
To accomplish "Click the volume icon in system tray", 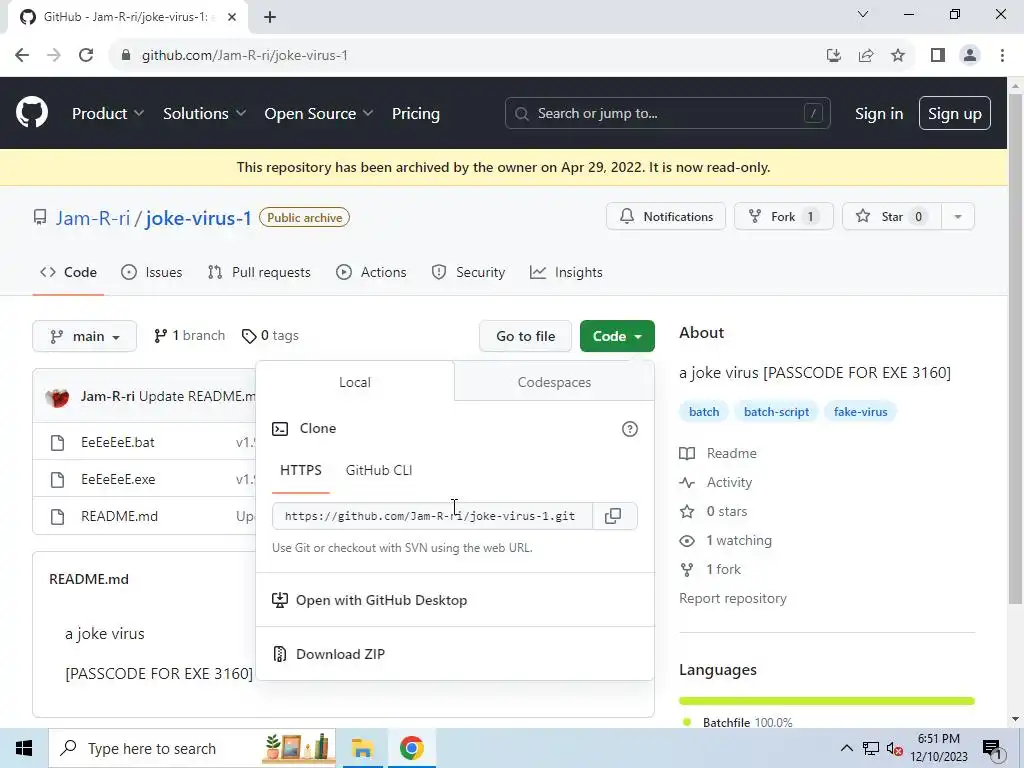I will pyautogui.click(x=894, y=748).
